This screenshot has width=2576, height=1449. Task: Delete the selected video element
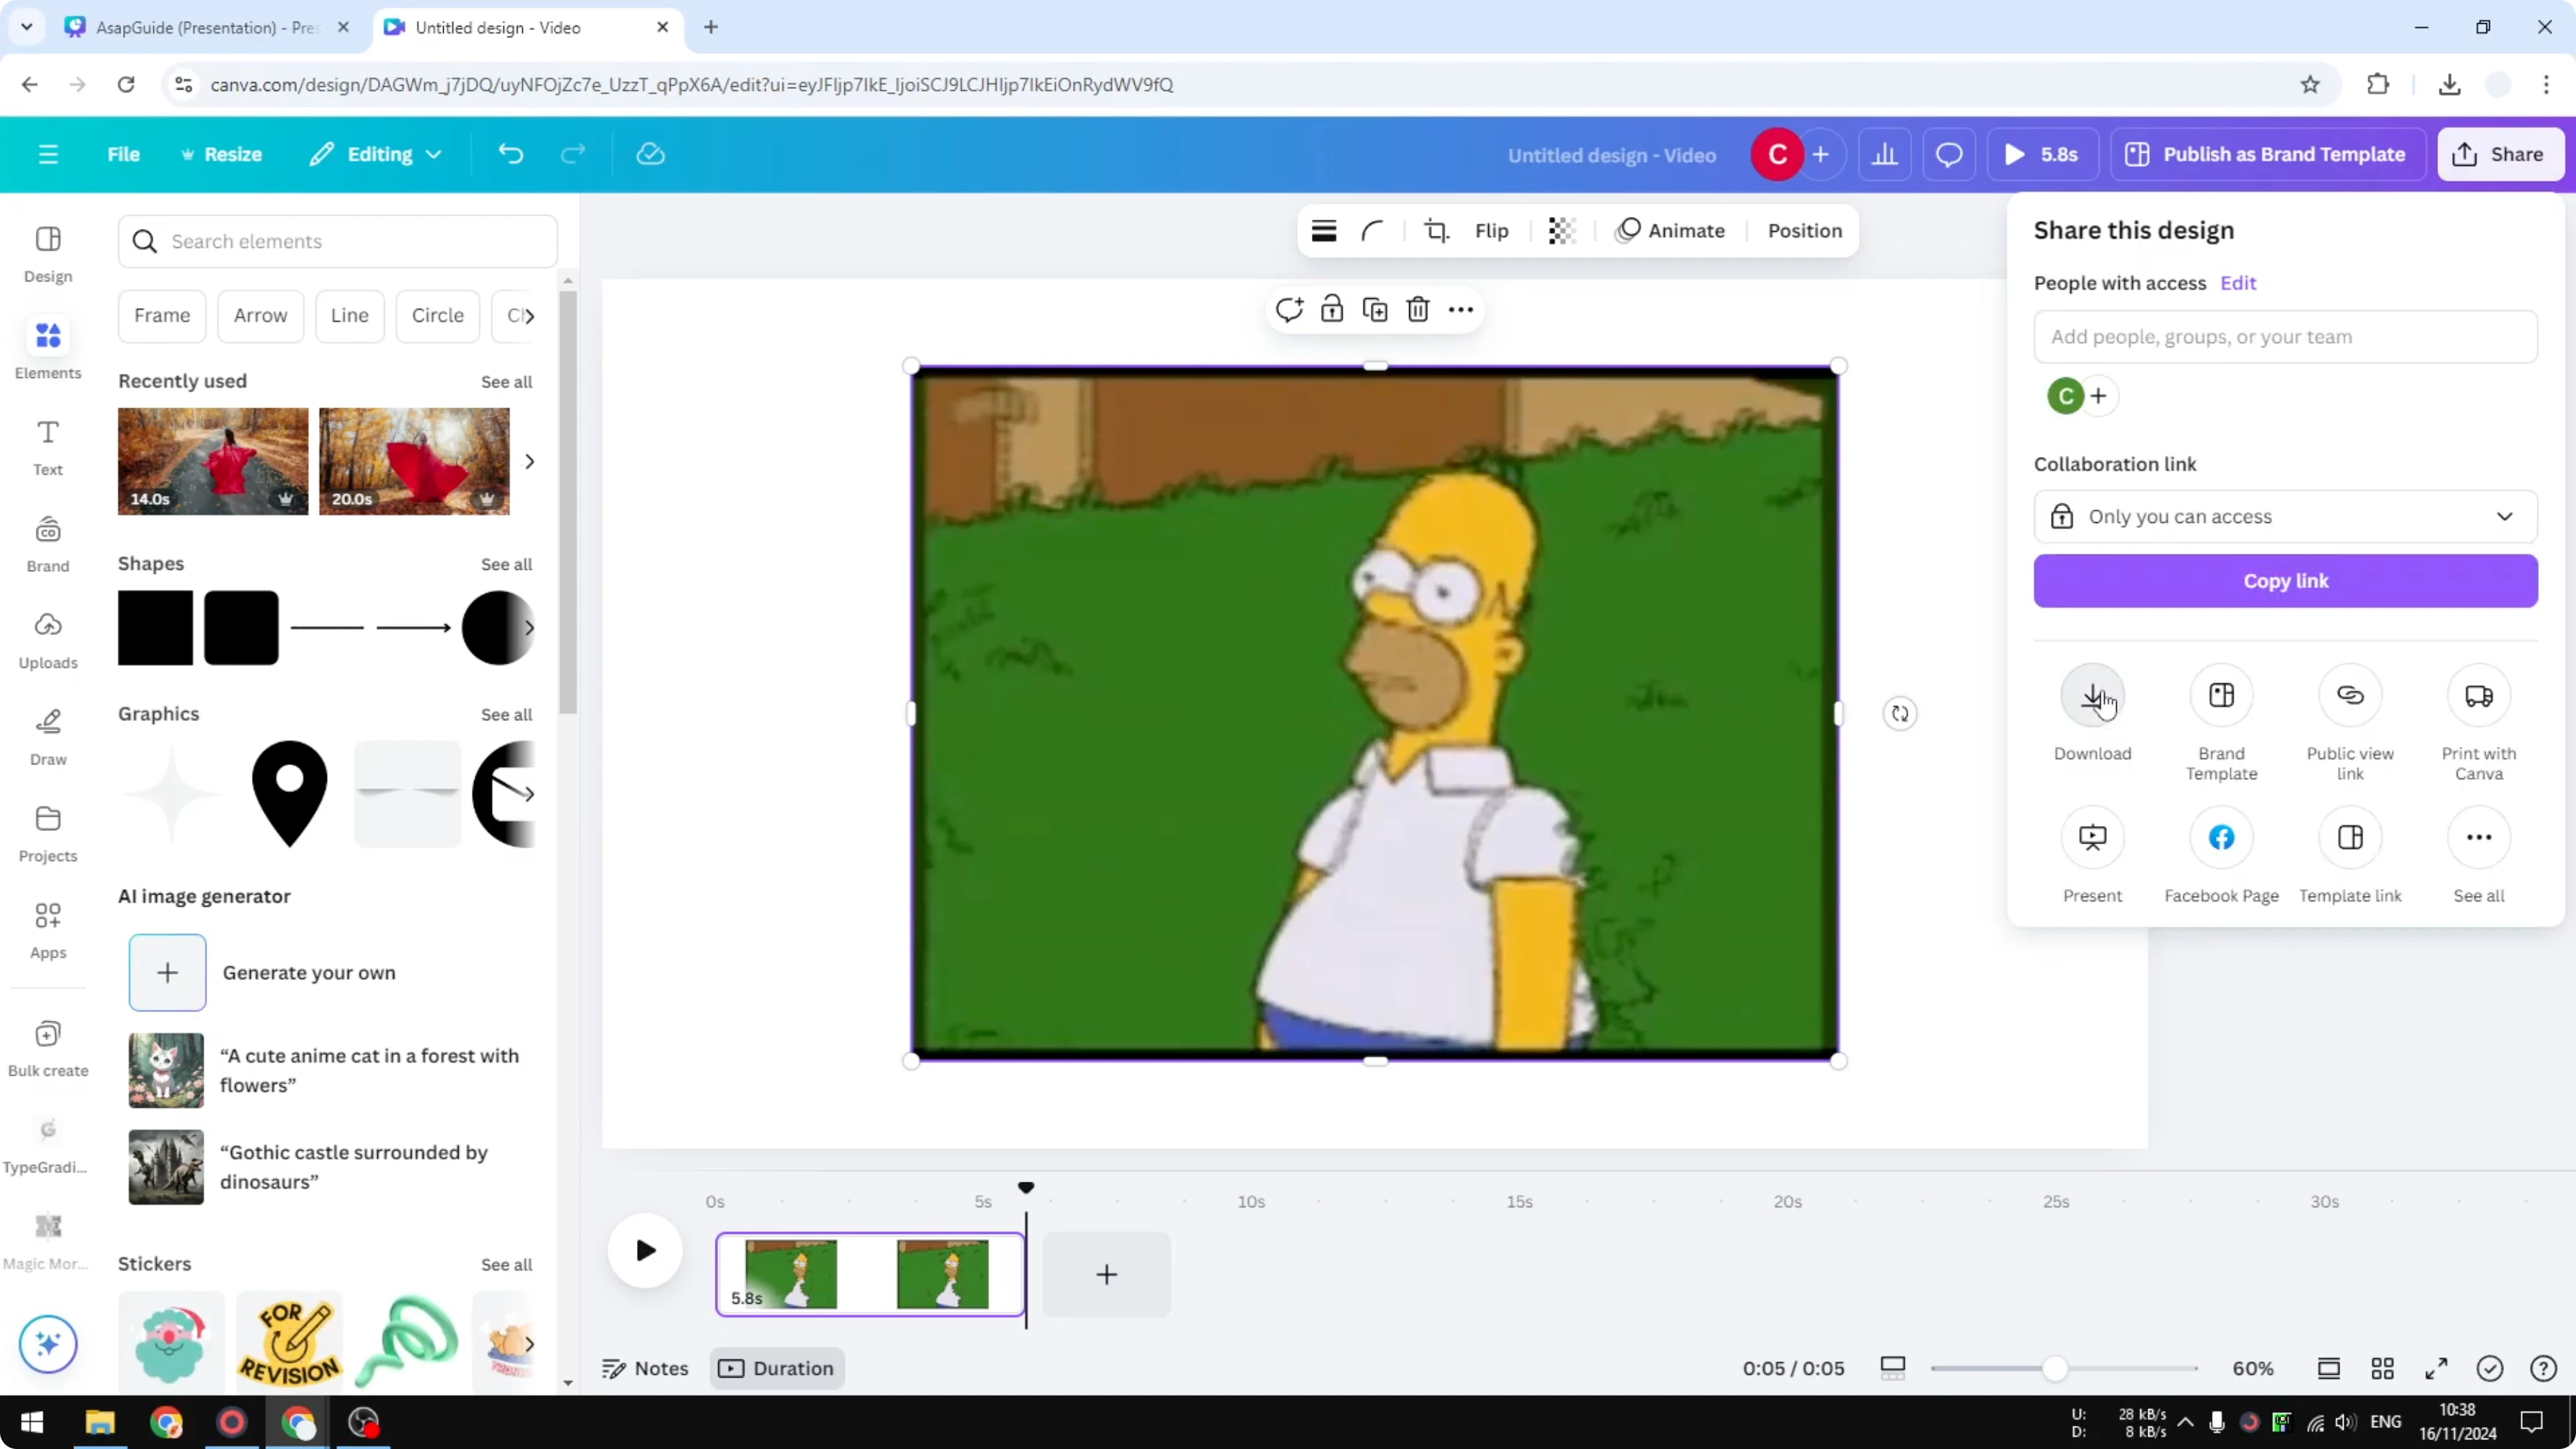tap(1417, 310)
